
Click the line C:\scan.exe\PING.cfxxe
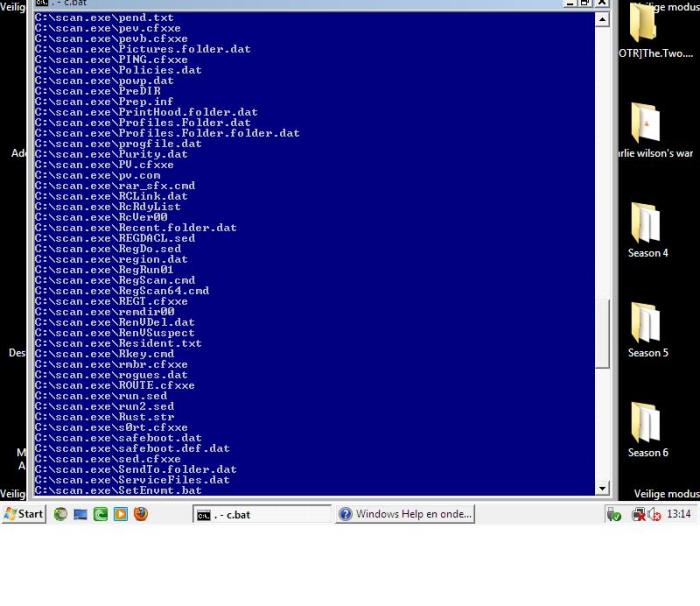[111, 60]
